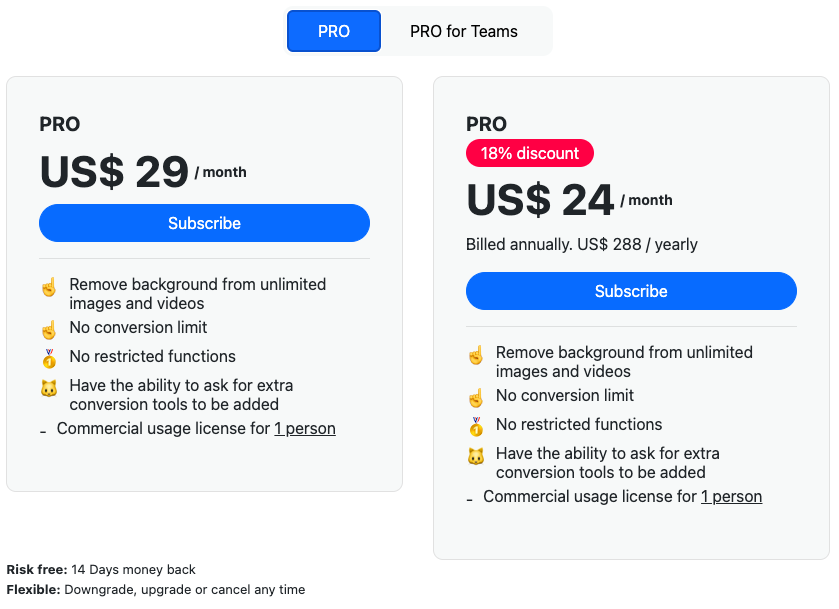Click medal icon beside annual No restricted functions
Image resolution: width=839 pixels, height=609 pixels.
[476, 427]
